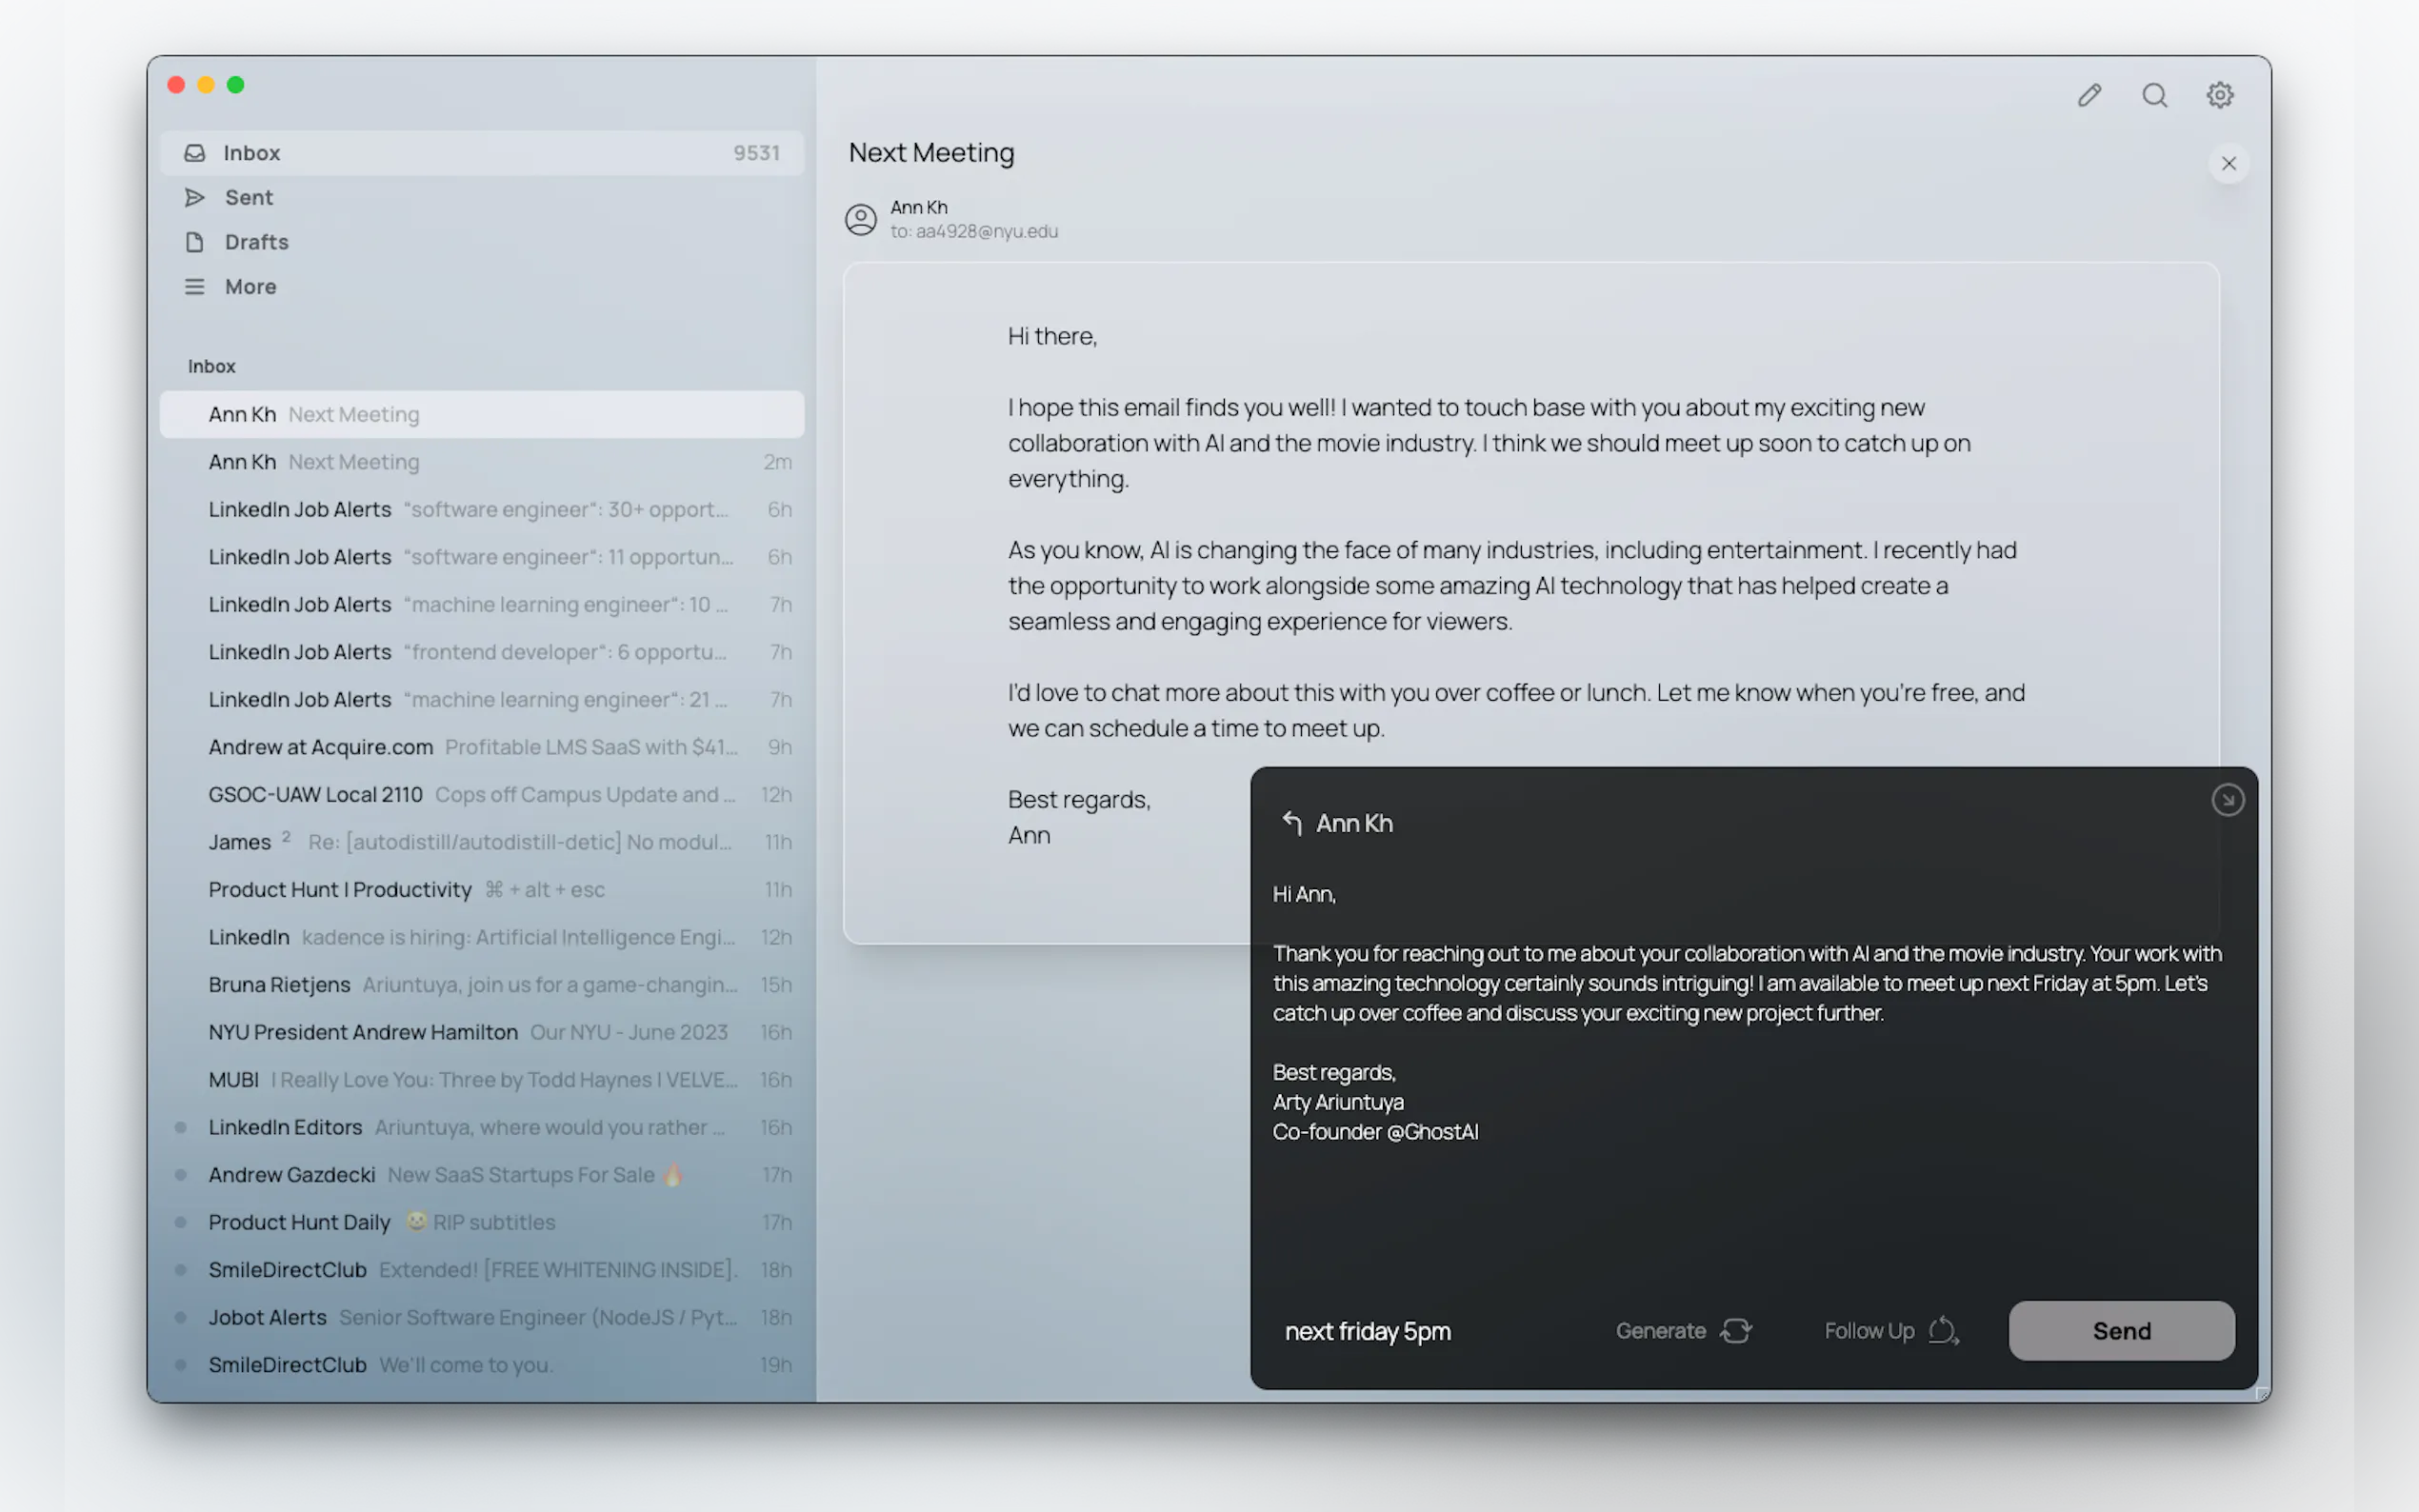This screenshot has width=2419, height=1512.
Task: Open settings gear icon
Action: coord(2219,95)
